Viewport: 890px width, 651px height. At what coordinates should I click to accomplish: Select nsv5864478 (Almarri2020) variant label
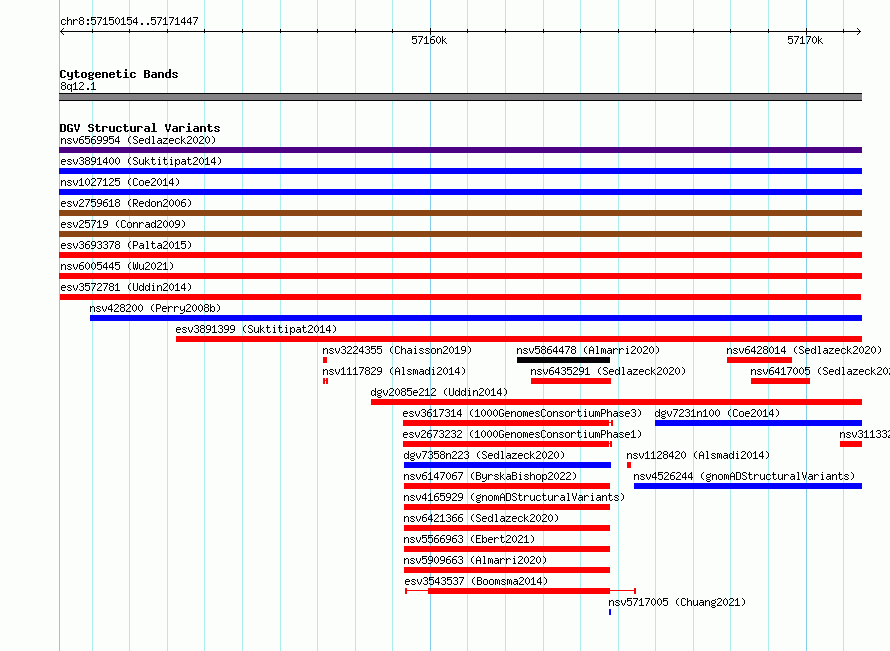[x=588, y=350]
